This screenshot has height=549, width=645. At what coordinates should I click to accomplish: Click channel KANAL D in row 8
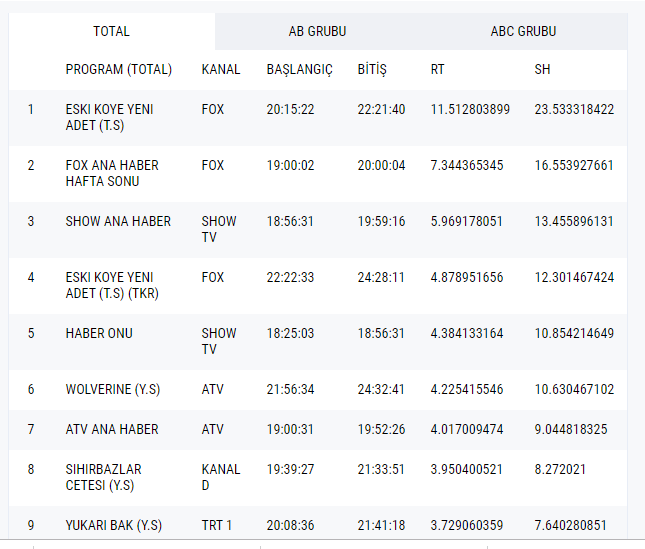pos(221,477)
